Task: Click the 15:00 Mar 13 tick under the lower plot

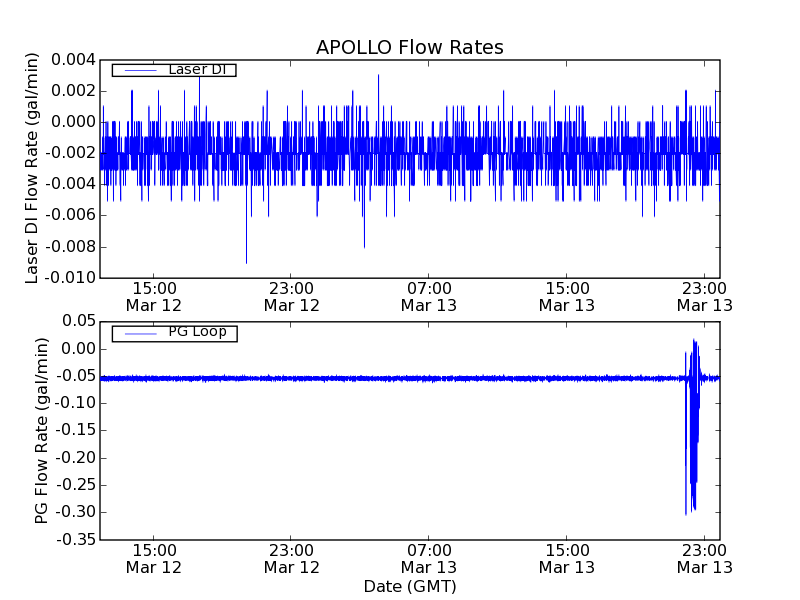Action: [567, 558]
